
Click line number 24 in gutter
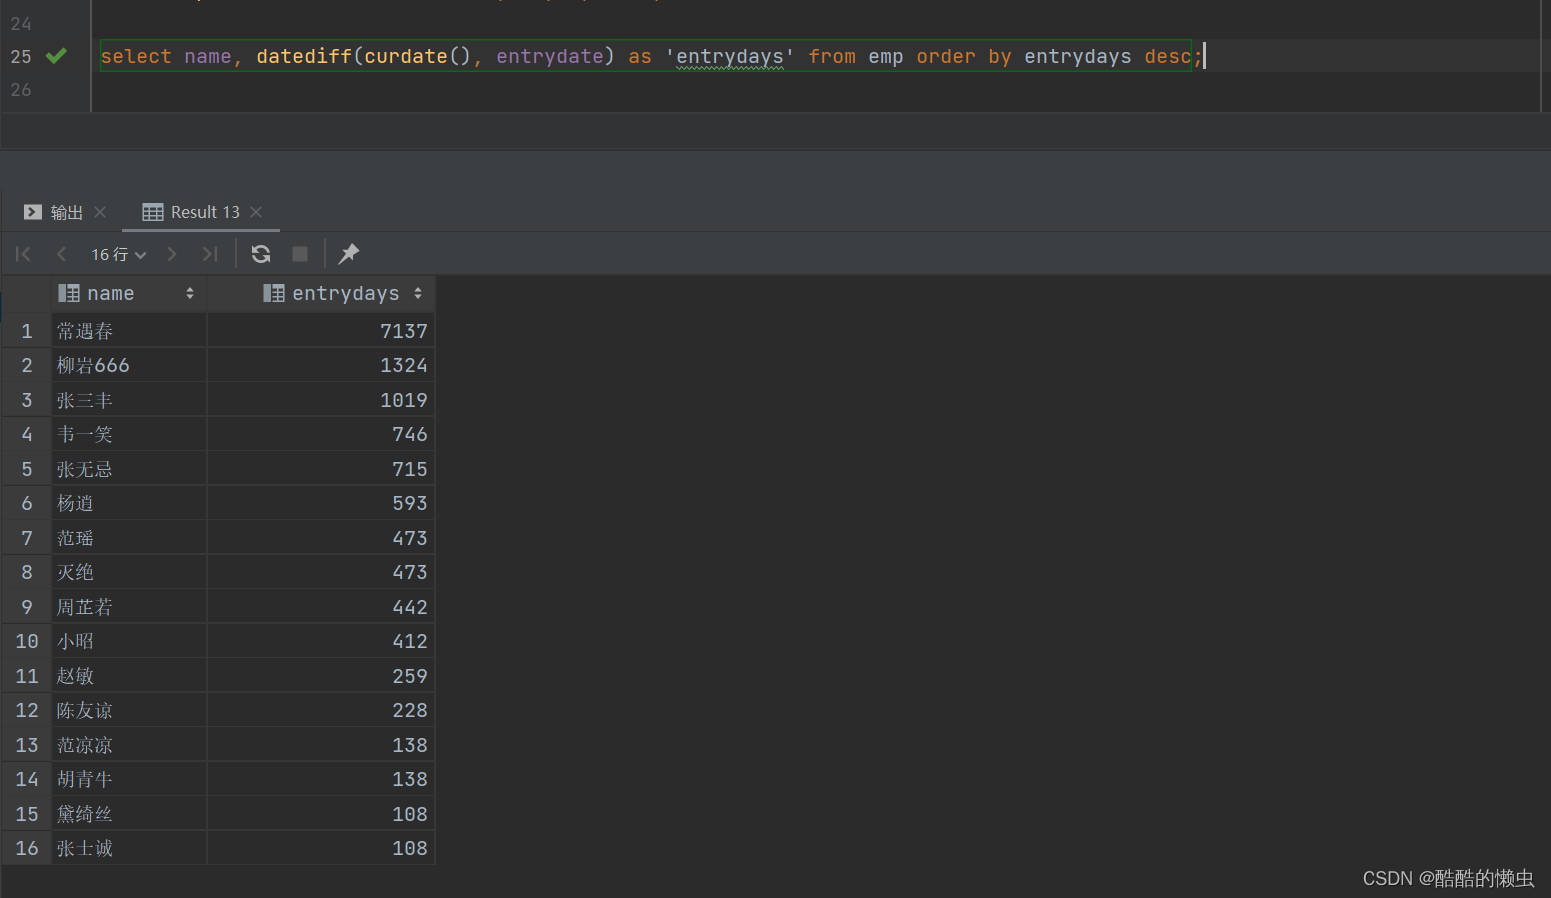point(21,23)
